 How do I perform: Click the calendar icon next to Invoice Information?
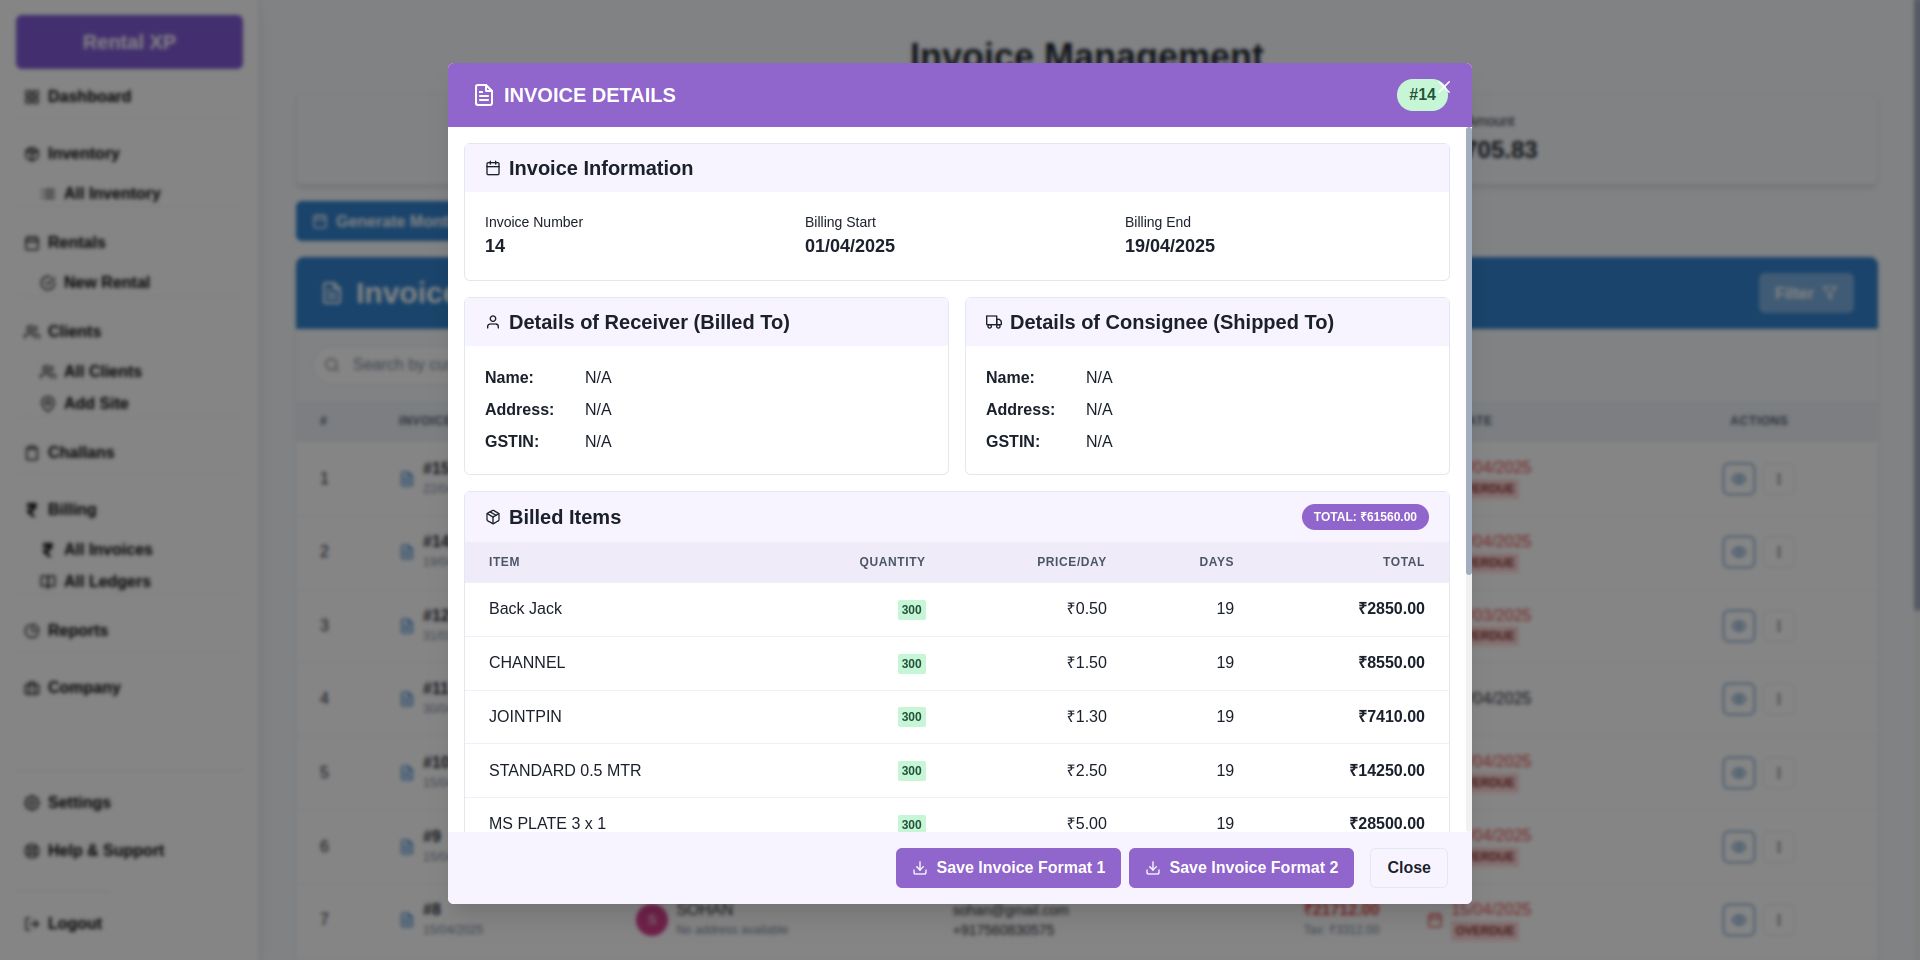tap(493, 169)
